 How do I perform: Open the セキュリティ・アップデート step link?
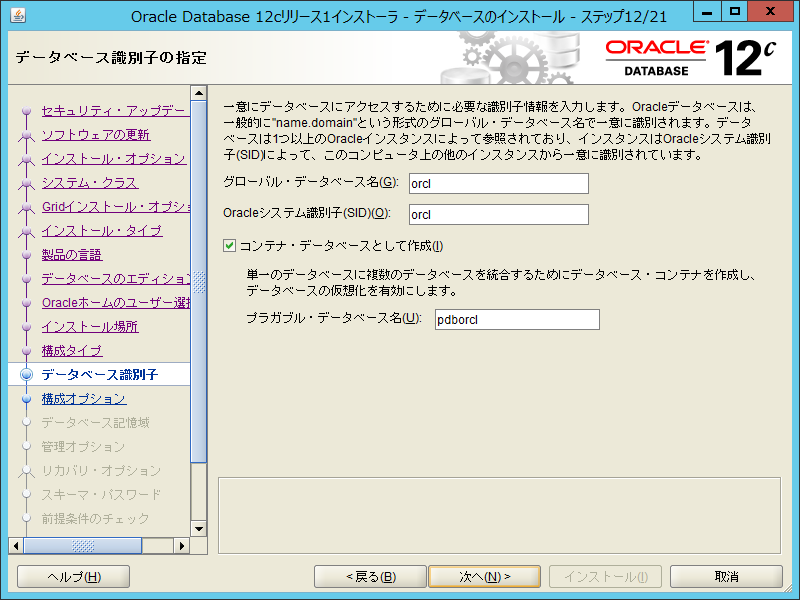click(113, 111)
